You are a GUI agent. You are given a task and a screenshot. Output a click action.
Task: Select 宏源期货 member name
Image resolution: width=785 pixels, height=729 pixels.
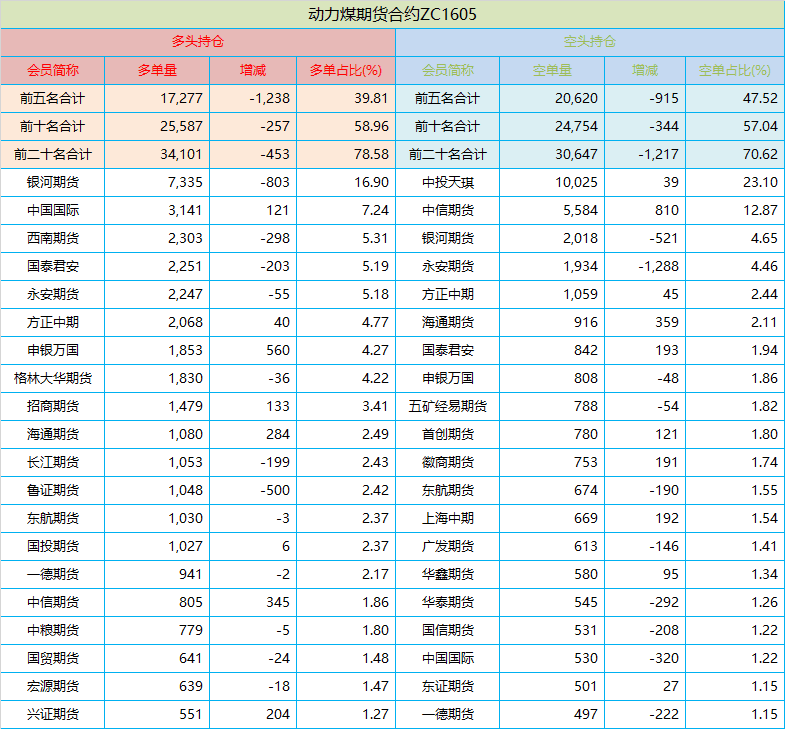53,687
